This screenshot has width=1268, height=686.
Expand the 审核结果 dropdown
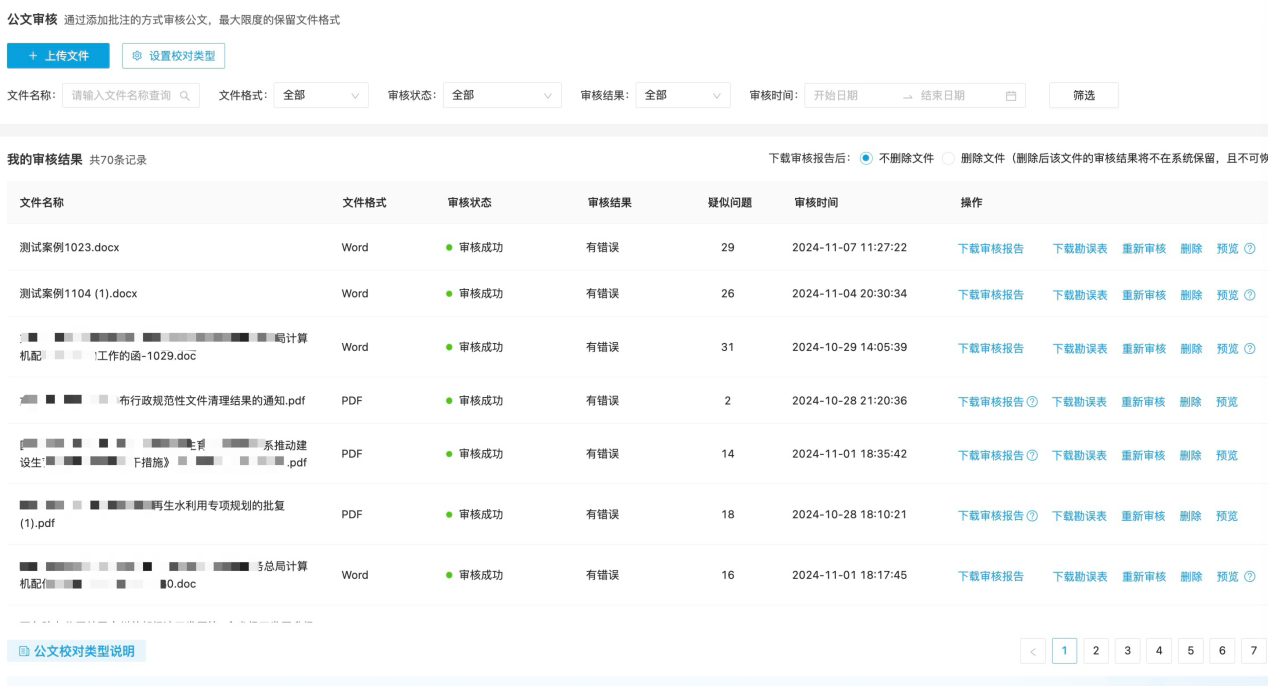[683, 95]
